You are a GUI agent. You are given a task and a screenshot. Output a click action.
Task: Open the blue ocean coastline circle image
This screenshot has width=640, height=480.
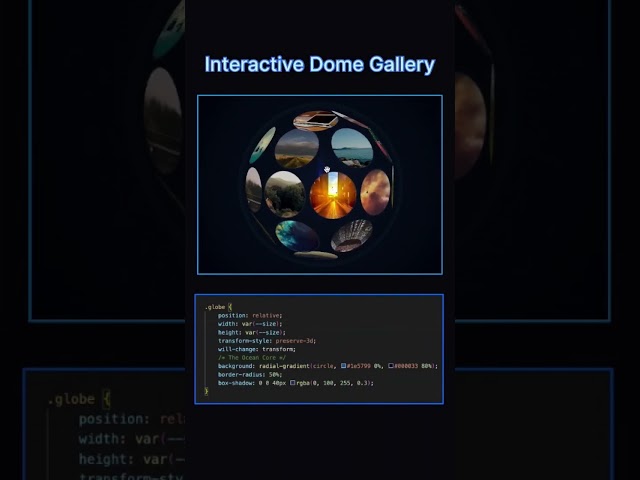(x=352, y=147)
